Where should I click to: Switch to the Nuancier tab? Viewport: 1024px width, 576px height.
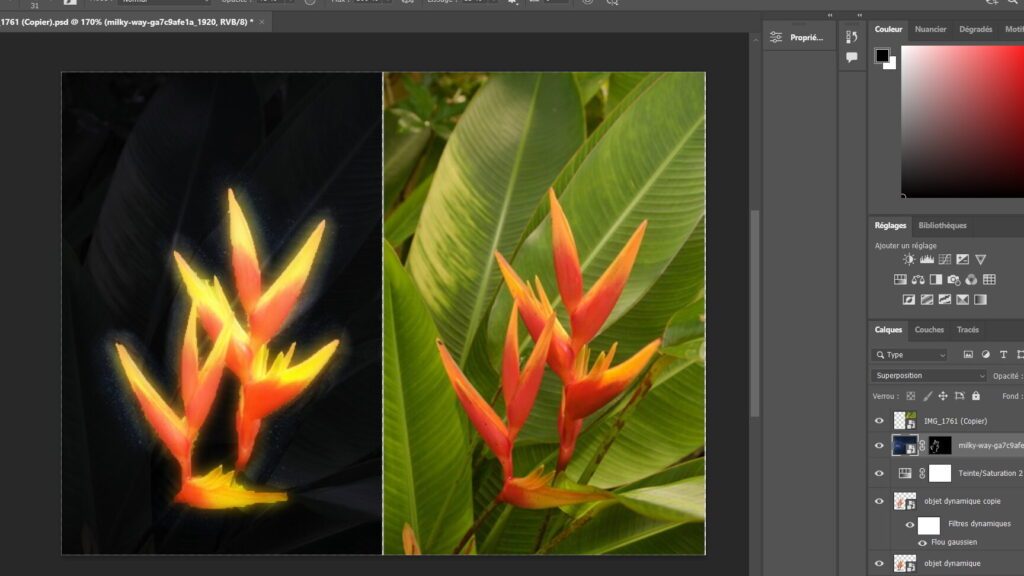930,29
